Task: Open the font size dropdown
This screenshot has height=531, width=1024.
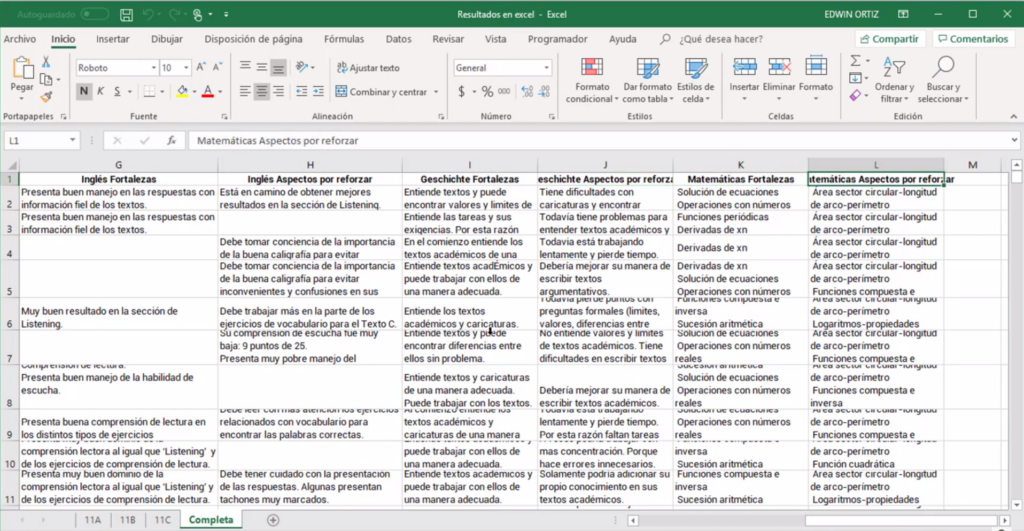Action: [x=186, y=68]
